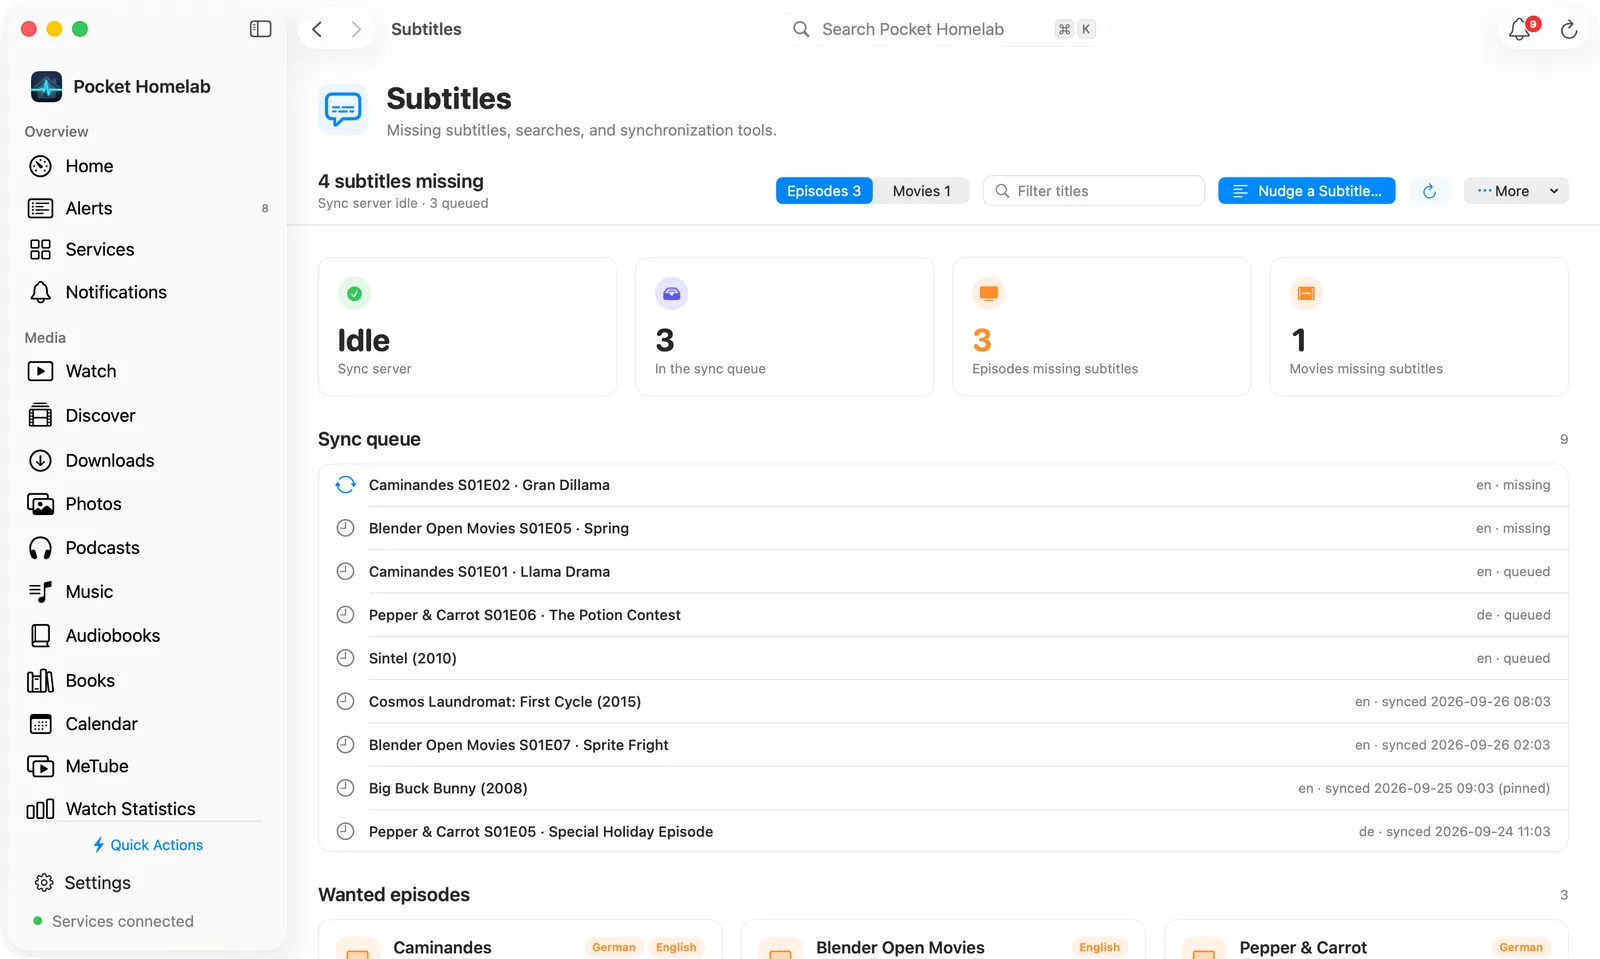Click the top-right reload icon

click(x=1569, y=30)
